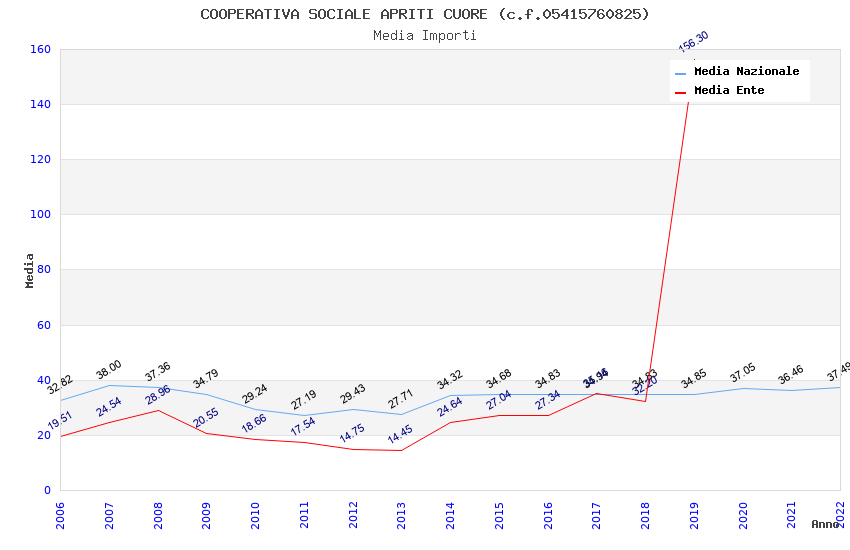Click the y-axis value 120
This screenshot has height=550, width=850.
(x=40, y=159)
